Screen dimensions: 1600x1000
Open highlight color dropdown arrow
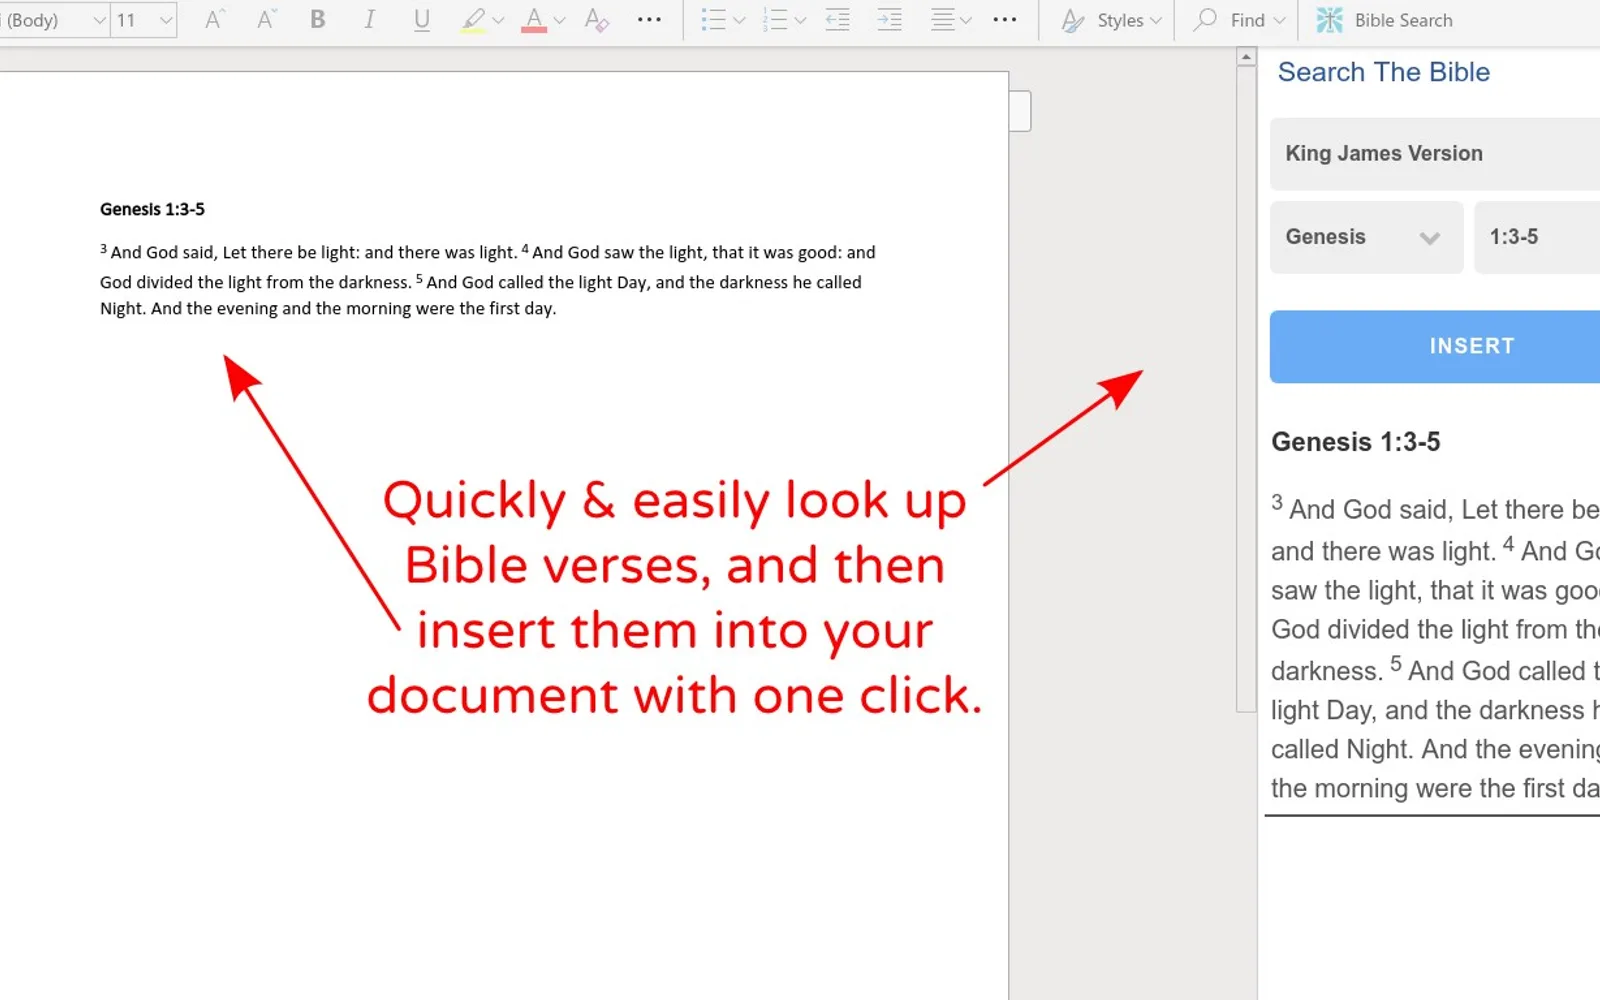[x=498, y=20]
